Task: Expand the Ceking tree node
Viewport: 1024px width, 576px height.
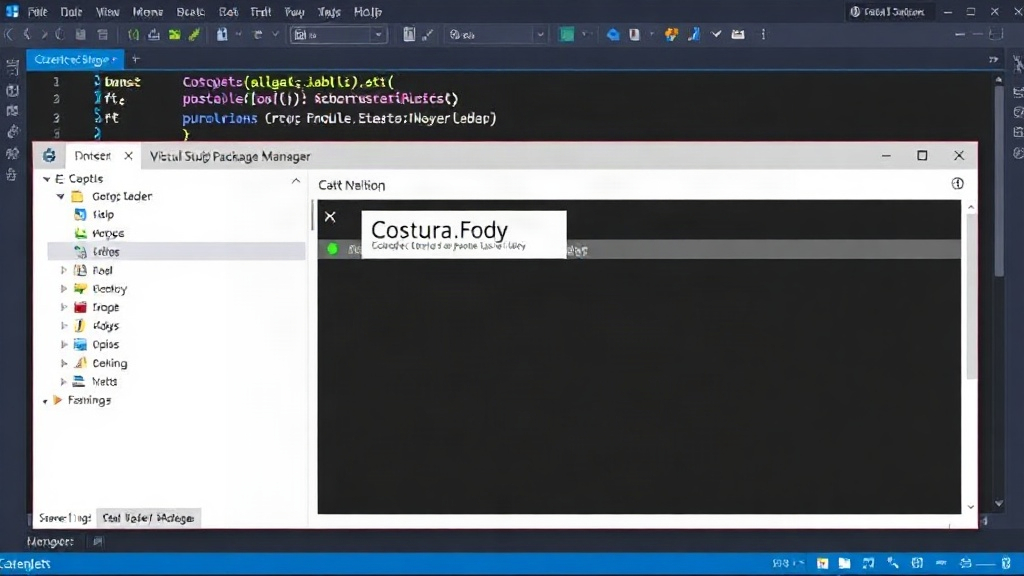Action: click(63, 362)
